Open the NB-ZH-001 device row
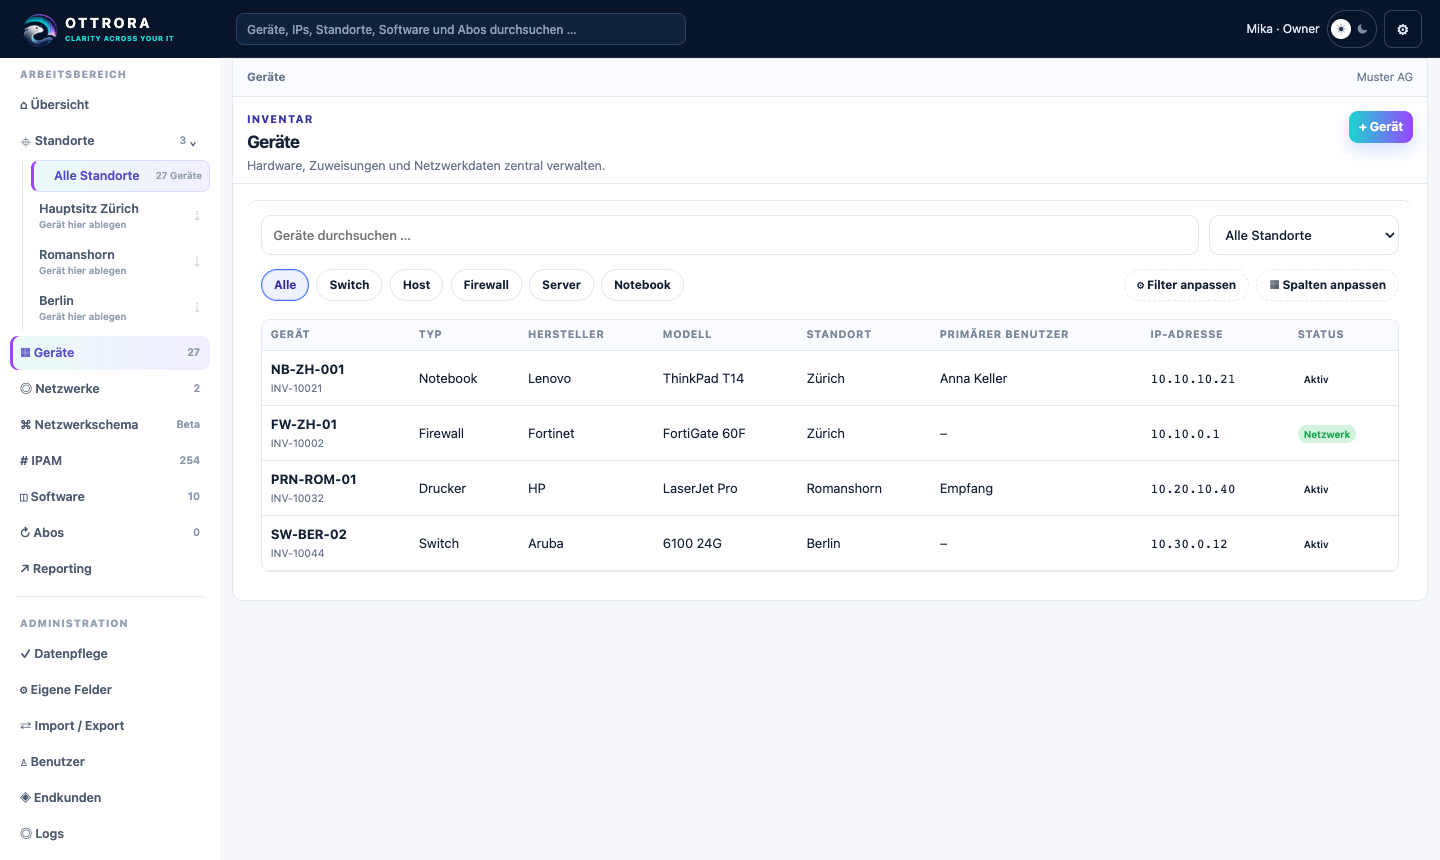 (x=830, y=378)
